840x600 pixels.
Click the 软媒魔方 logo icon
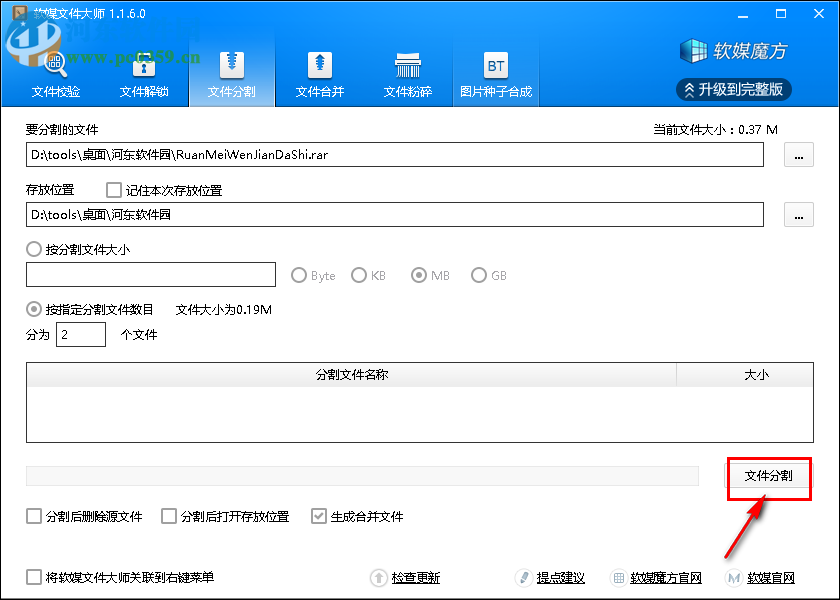click(x=694, y=50)
